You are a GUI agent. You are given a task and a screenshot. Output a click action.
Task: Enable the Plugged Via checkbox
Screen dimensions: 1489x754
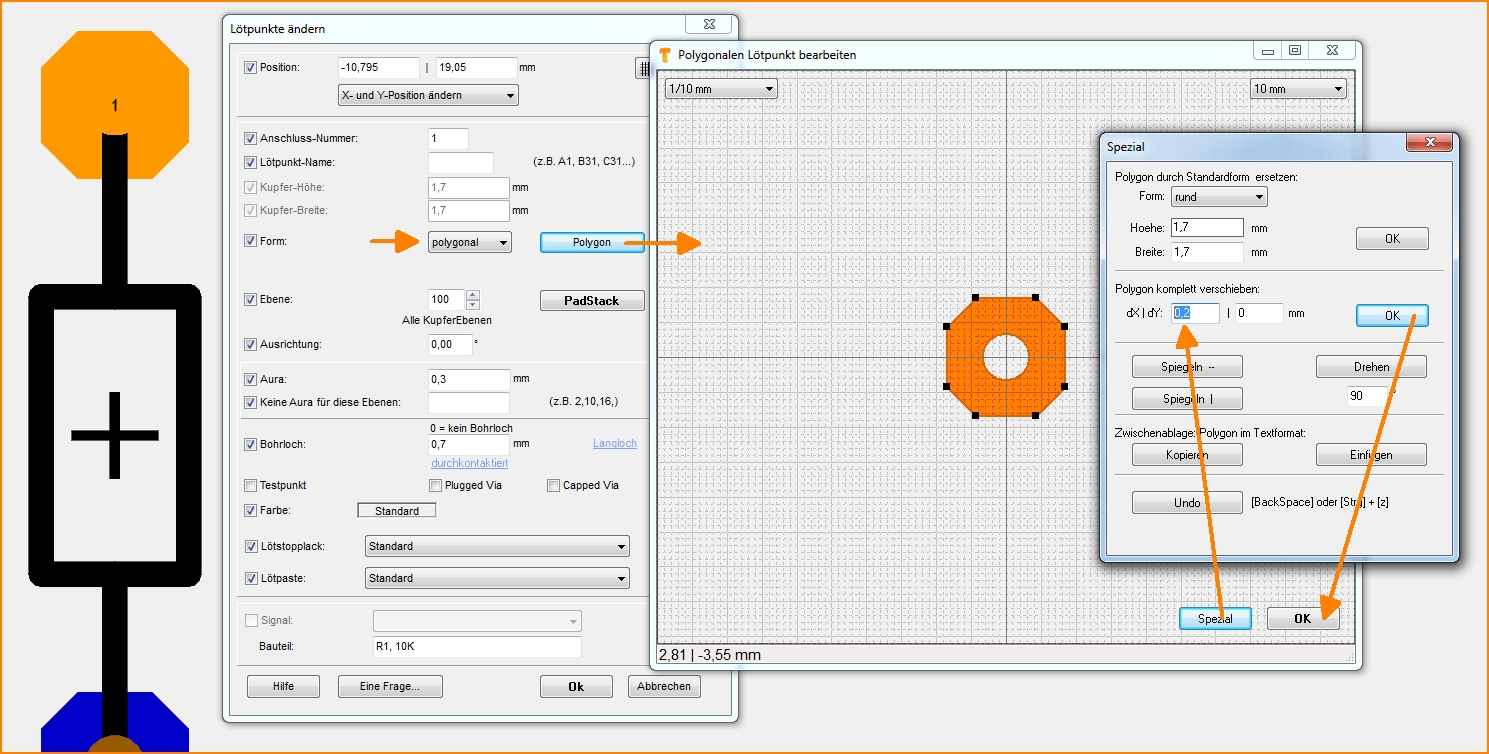[x=435, y=486]
